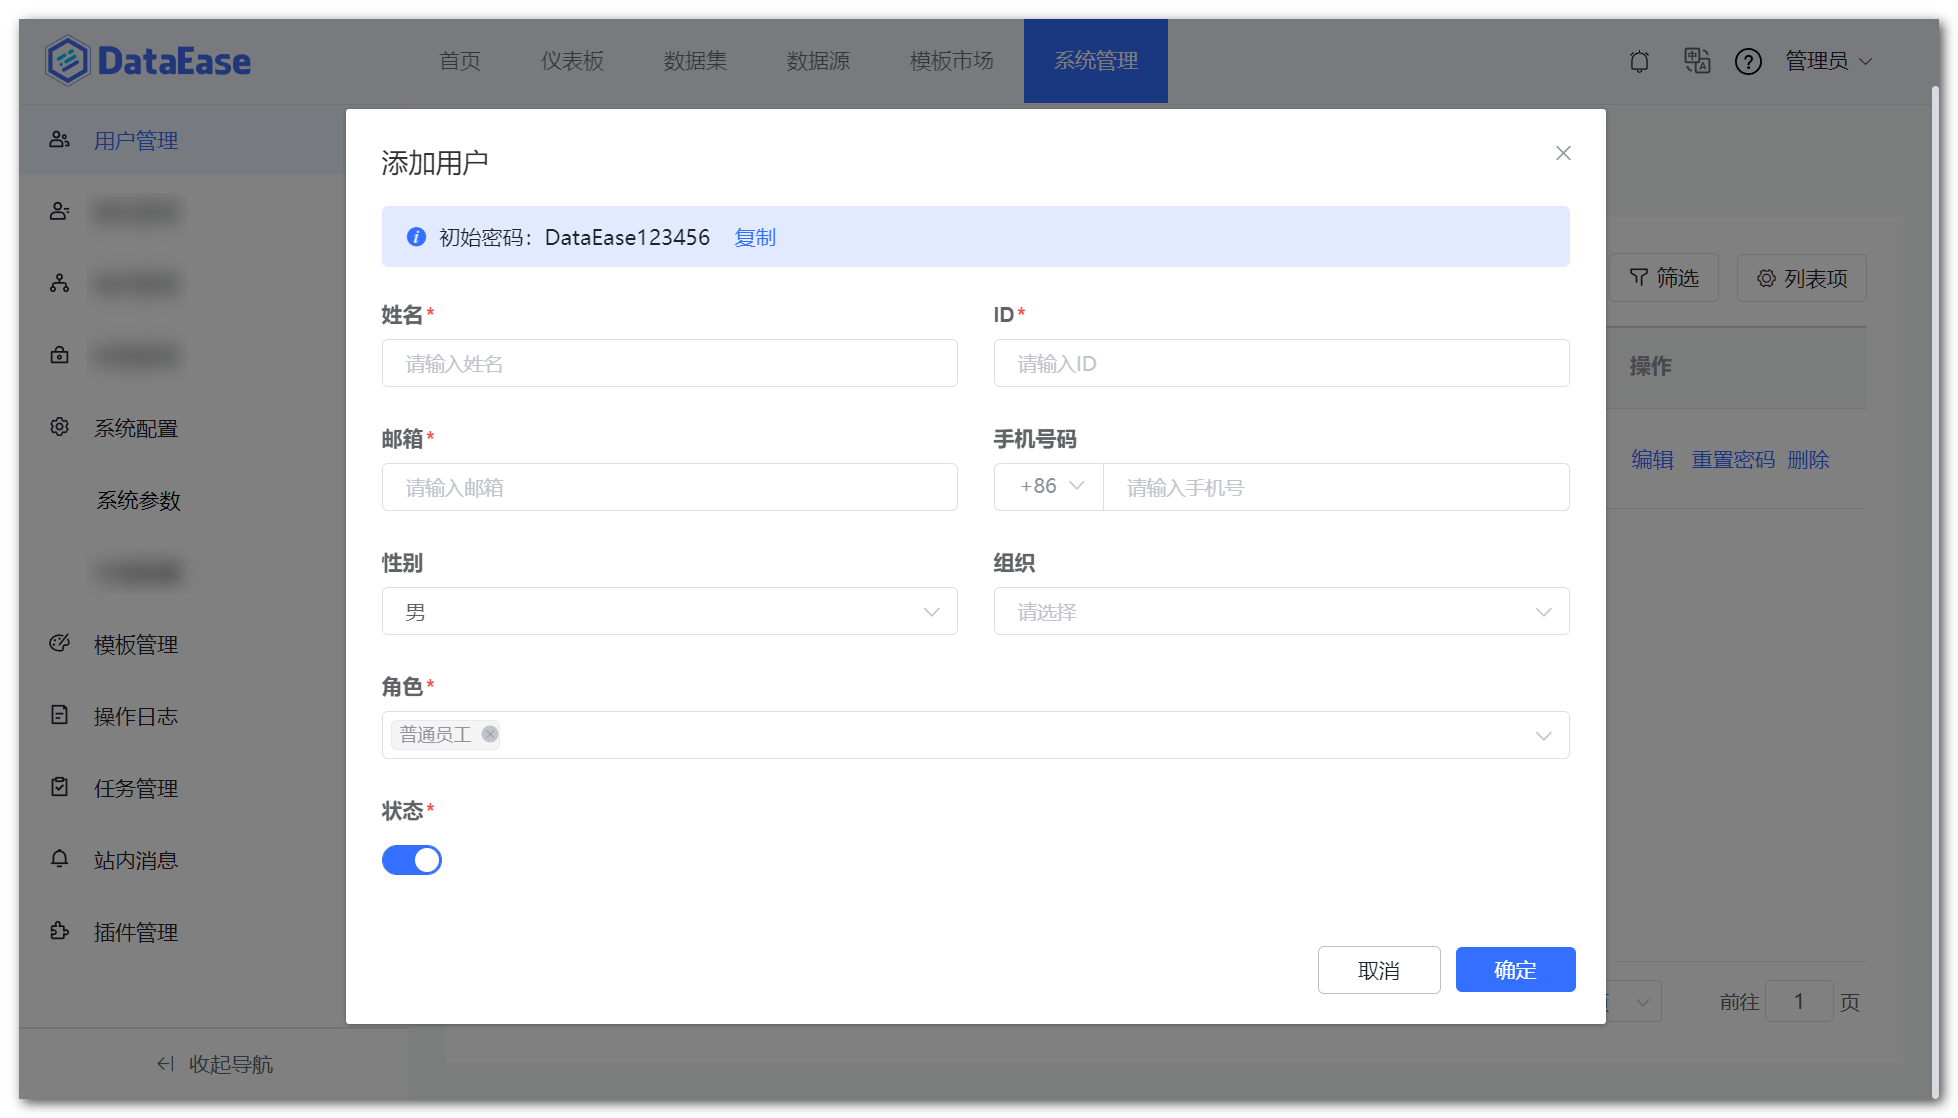Open 插件管理 from its sidebar icon

59,932
